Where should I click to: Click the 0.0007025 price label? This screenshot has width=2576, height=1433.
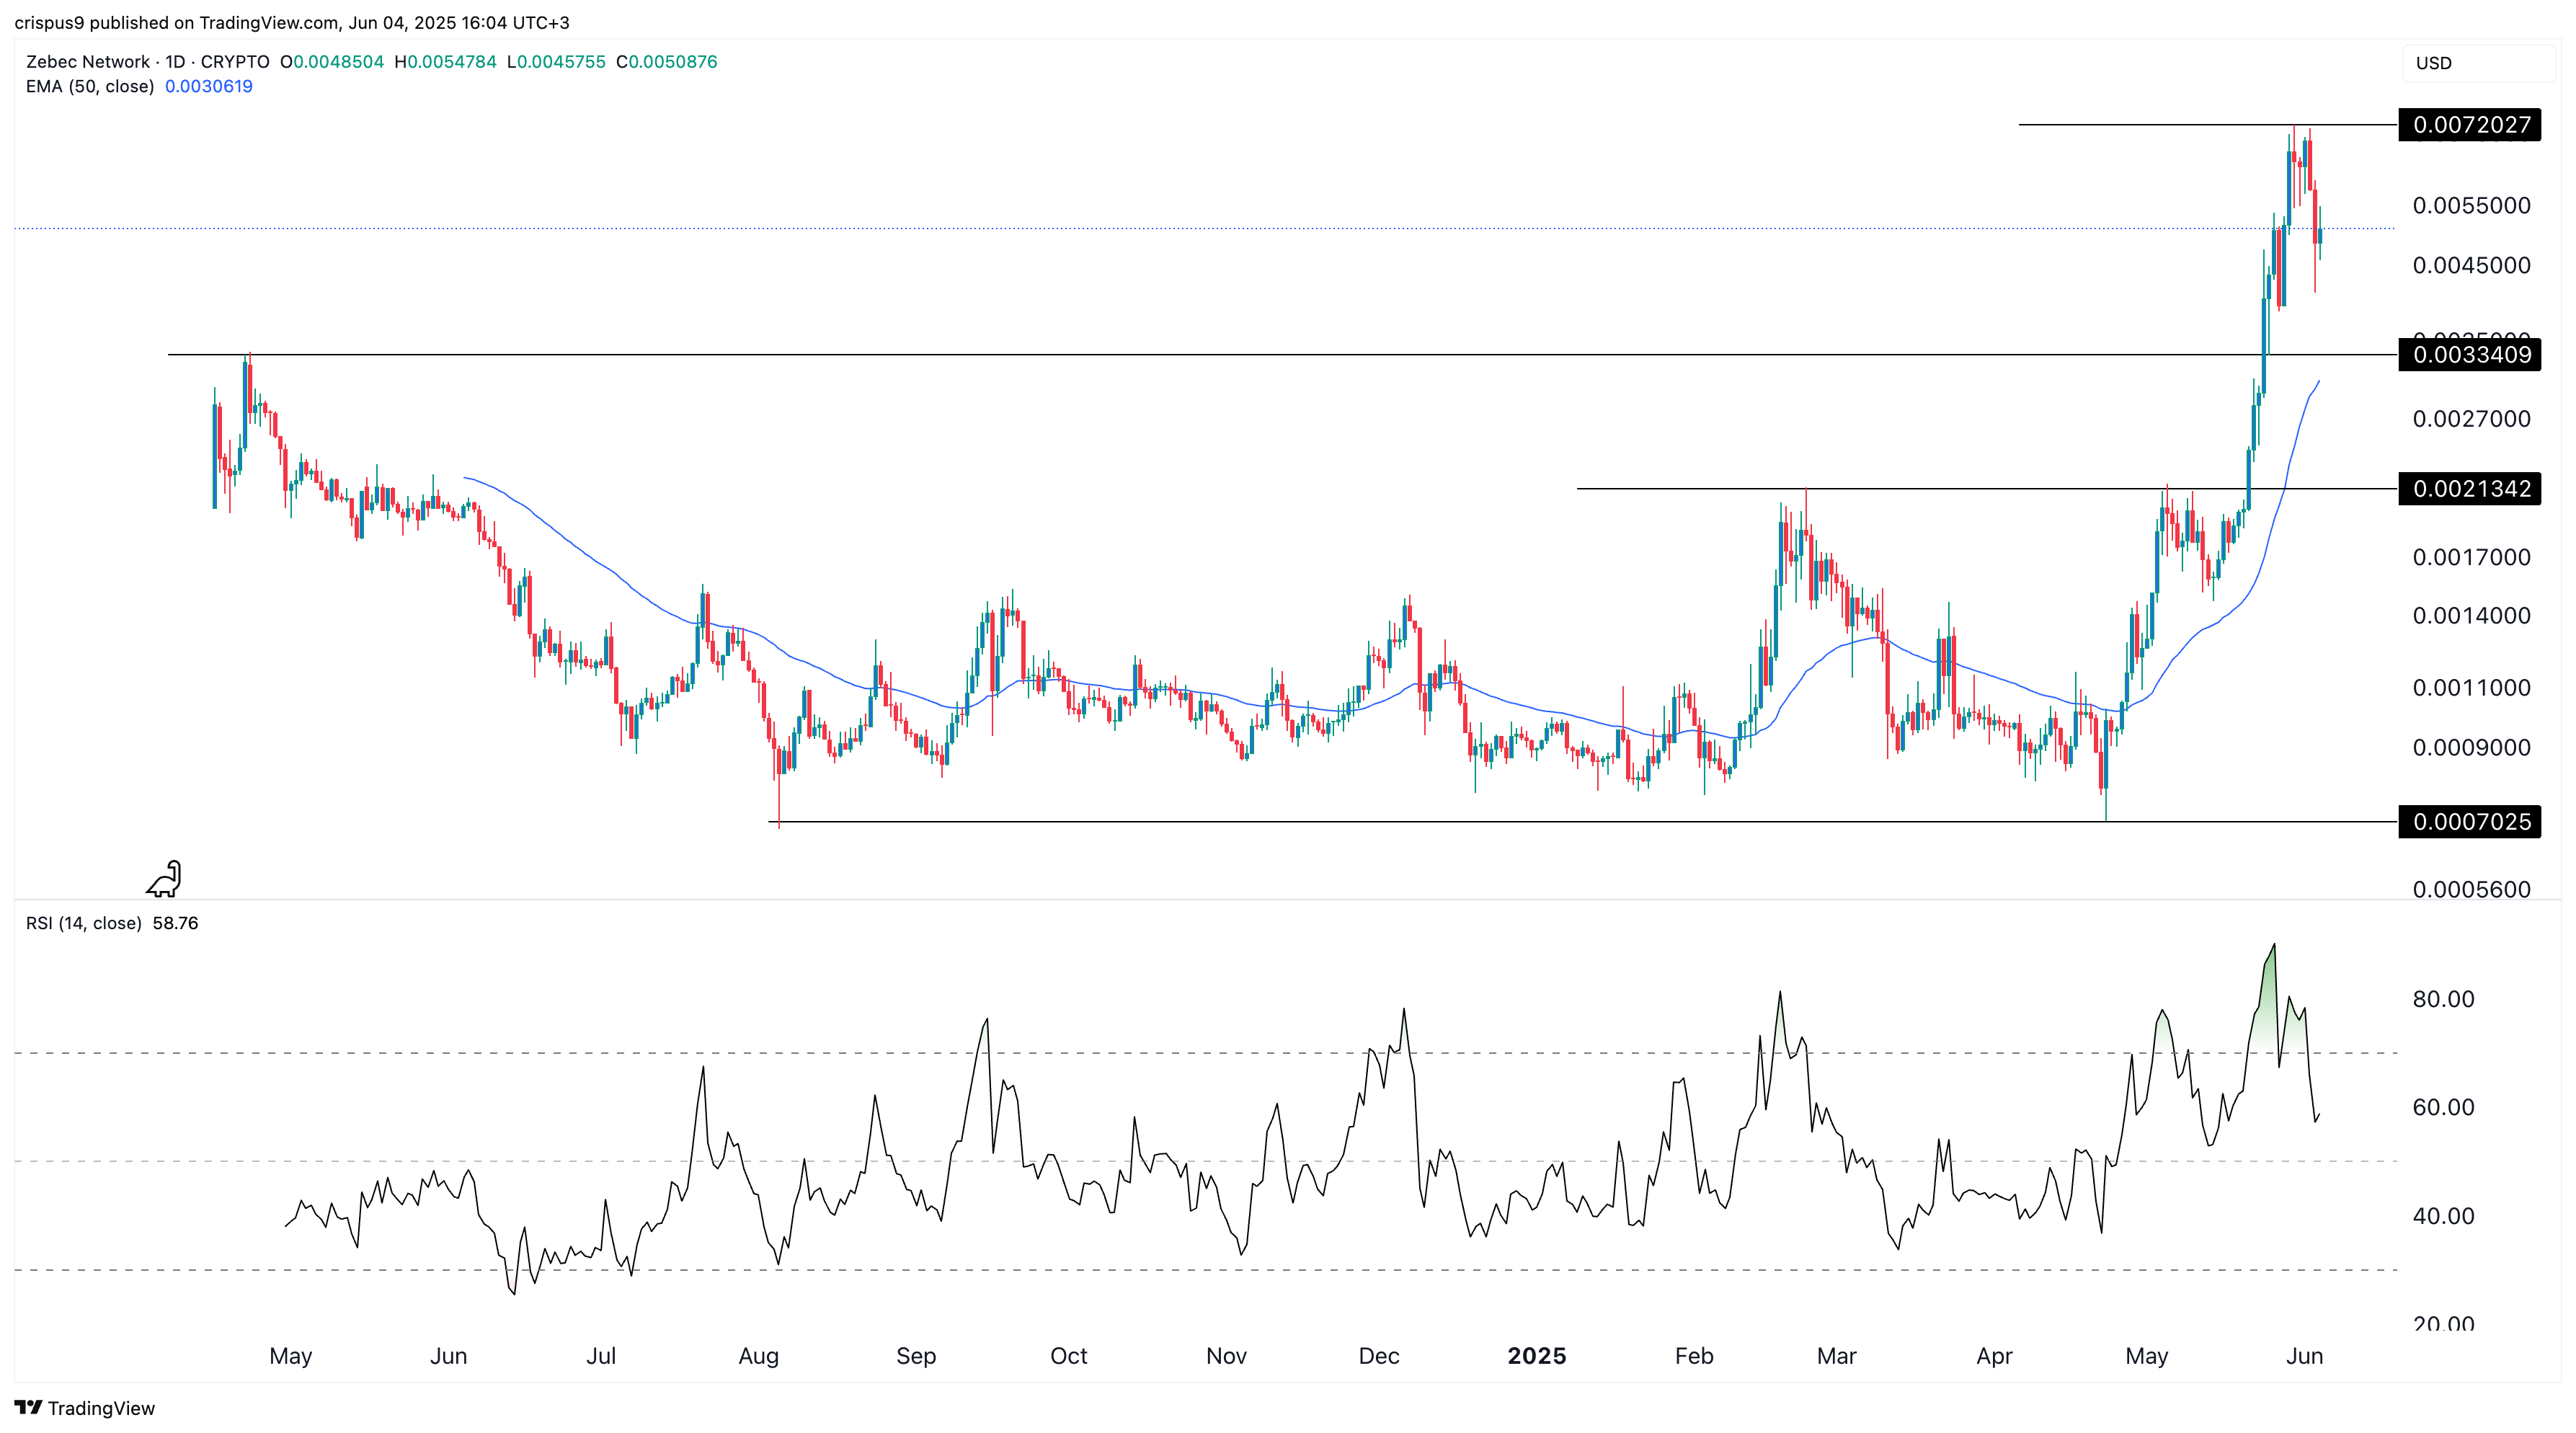click(2470, 822)
